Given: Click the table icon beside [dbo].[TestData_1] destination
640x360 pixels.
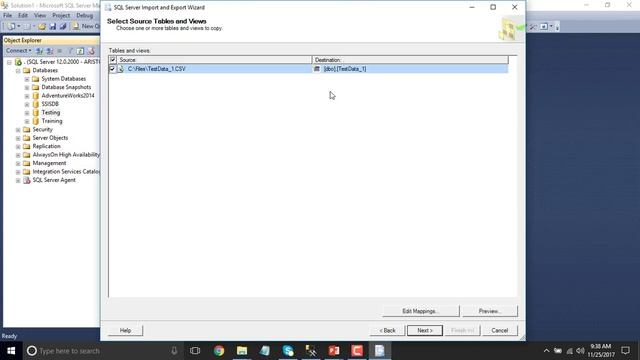Looking at the screenshot, I should click(x=317, y=69).
